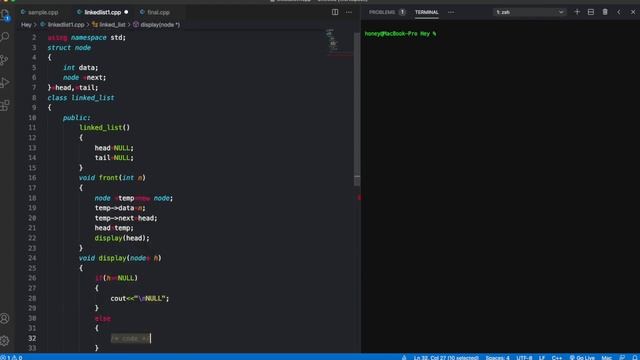Click 'void display(node* h)' on line 24
This screenshot has width=640, height=360.
(x=120, y=258)
